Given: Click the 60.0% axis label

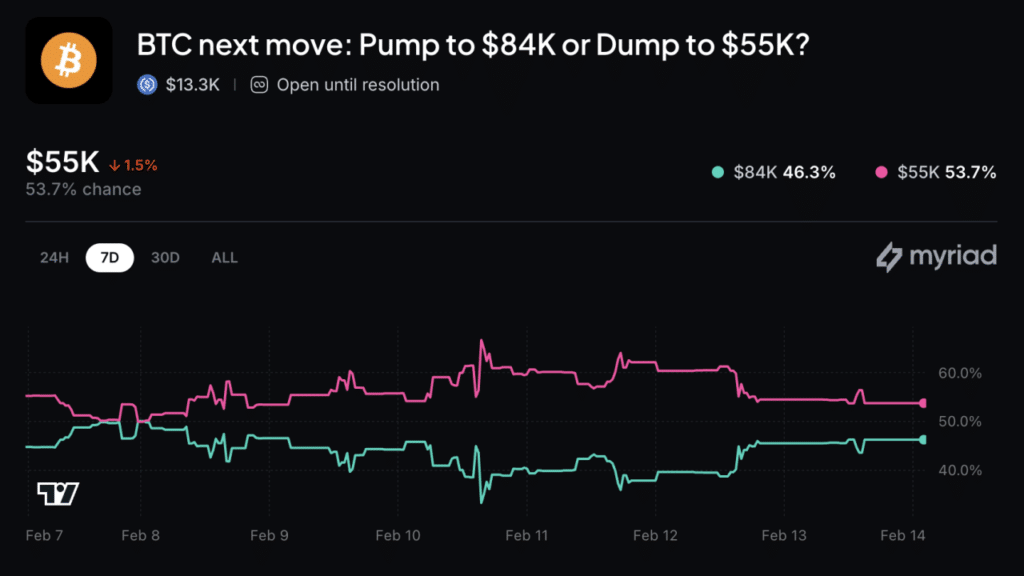Looking at the screenshot, I should point(959,373).
